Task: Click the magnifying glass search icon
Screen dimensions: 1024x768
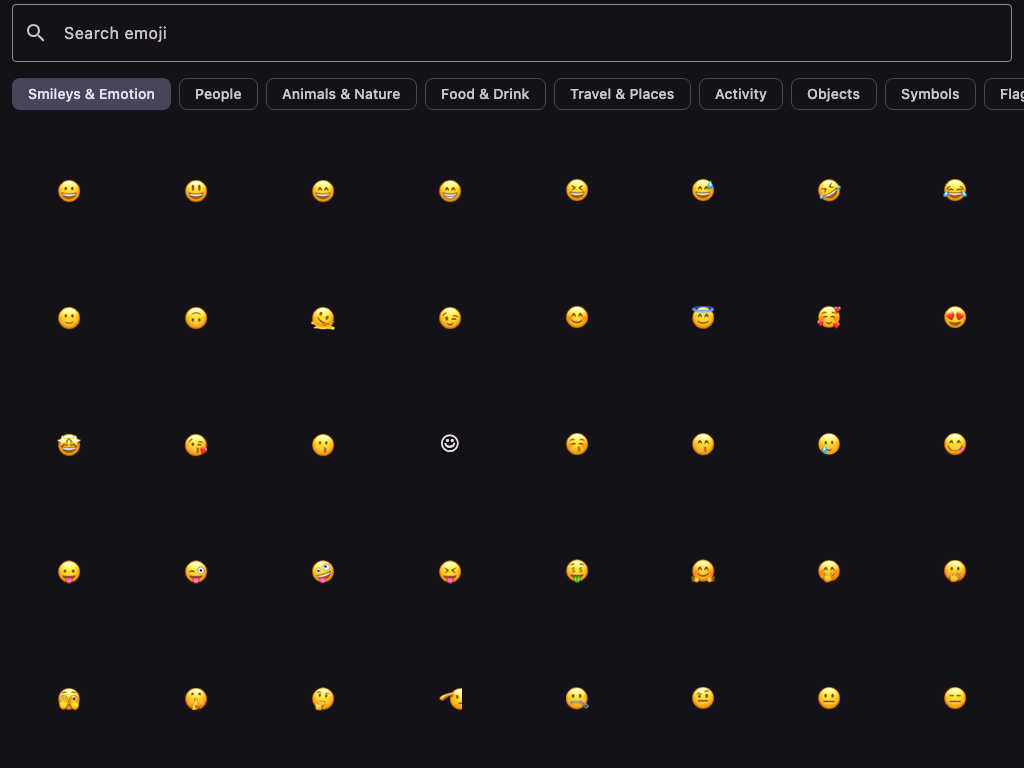Action: [x=36, y=32]
